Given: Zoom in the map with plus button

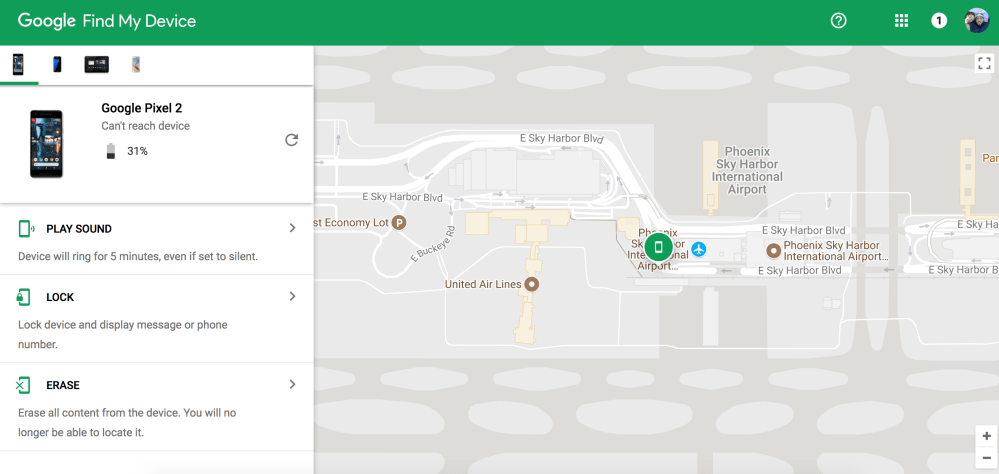Looking at the screenshot, I should pyautogui.click(x=987, y=436).
